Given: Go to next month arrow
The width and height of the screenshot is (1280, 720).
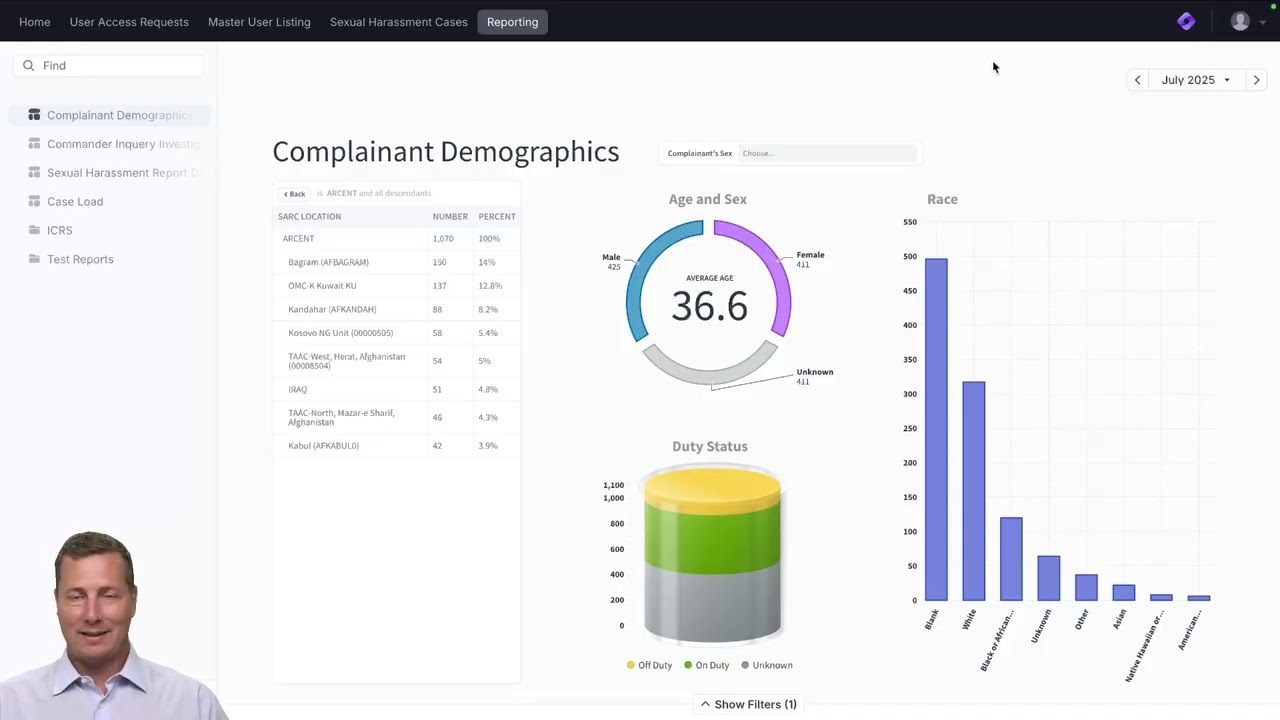Looking at the screenshot, I should click(1256, 80).
